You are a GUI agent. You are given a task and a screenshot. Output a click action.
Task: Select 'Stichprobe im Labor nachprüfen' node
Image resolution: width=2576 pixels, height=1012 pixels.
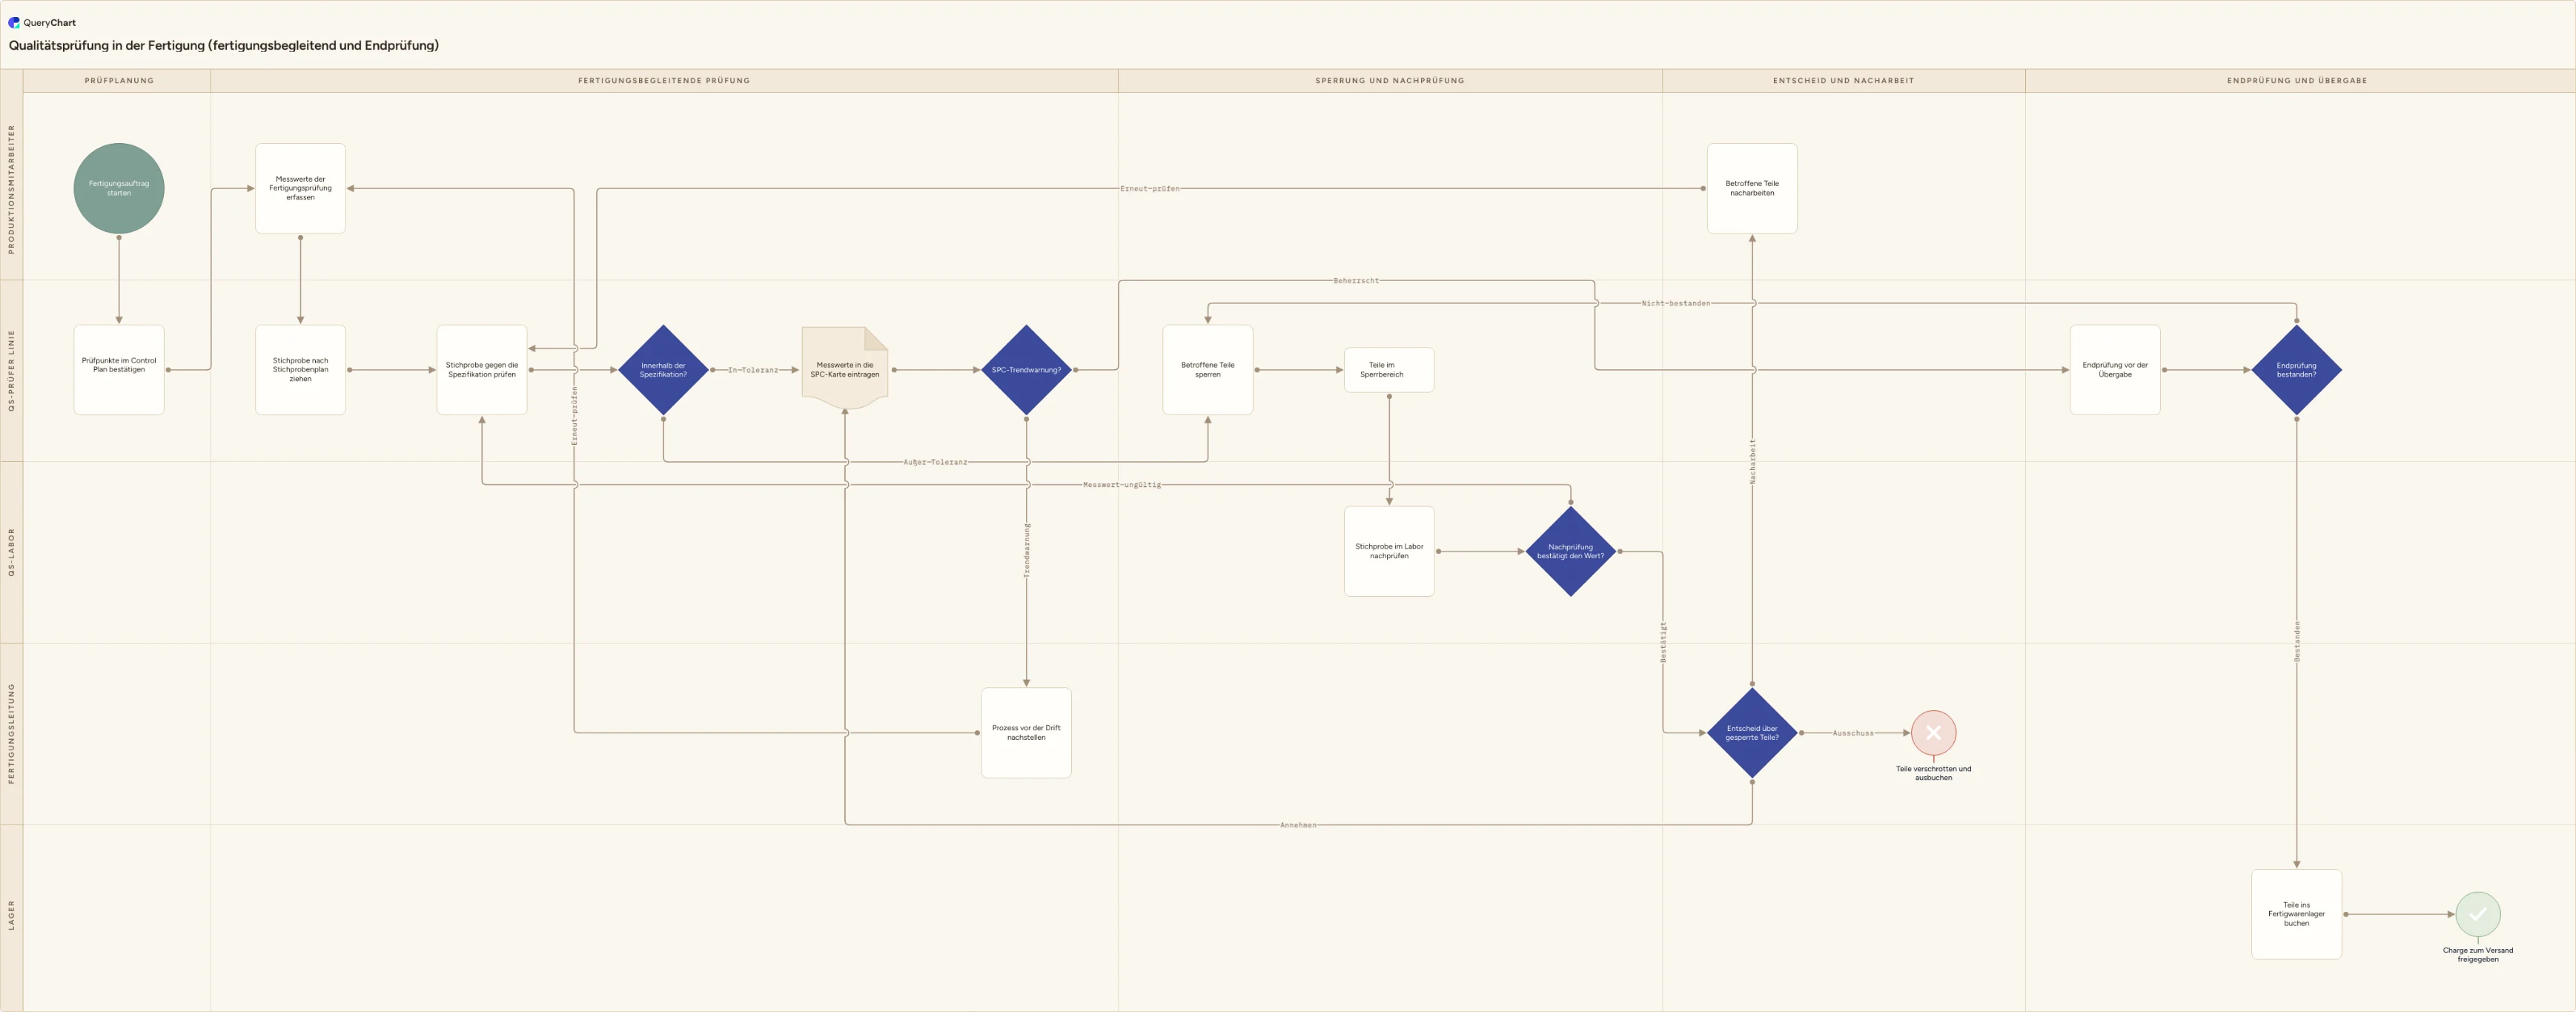tap(1389, 551)
